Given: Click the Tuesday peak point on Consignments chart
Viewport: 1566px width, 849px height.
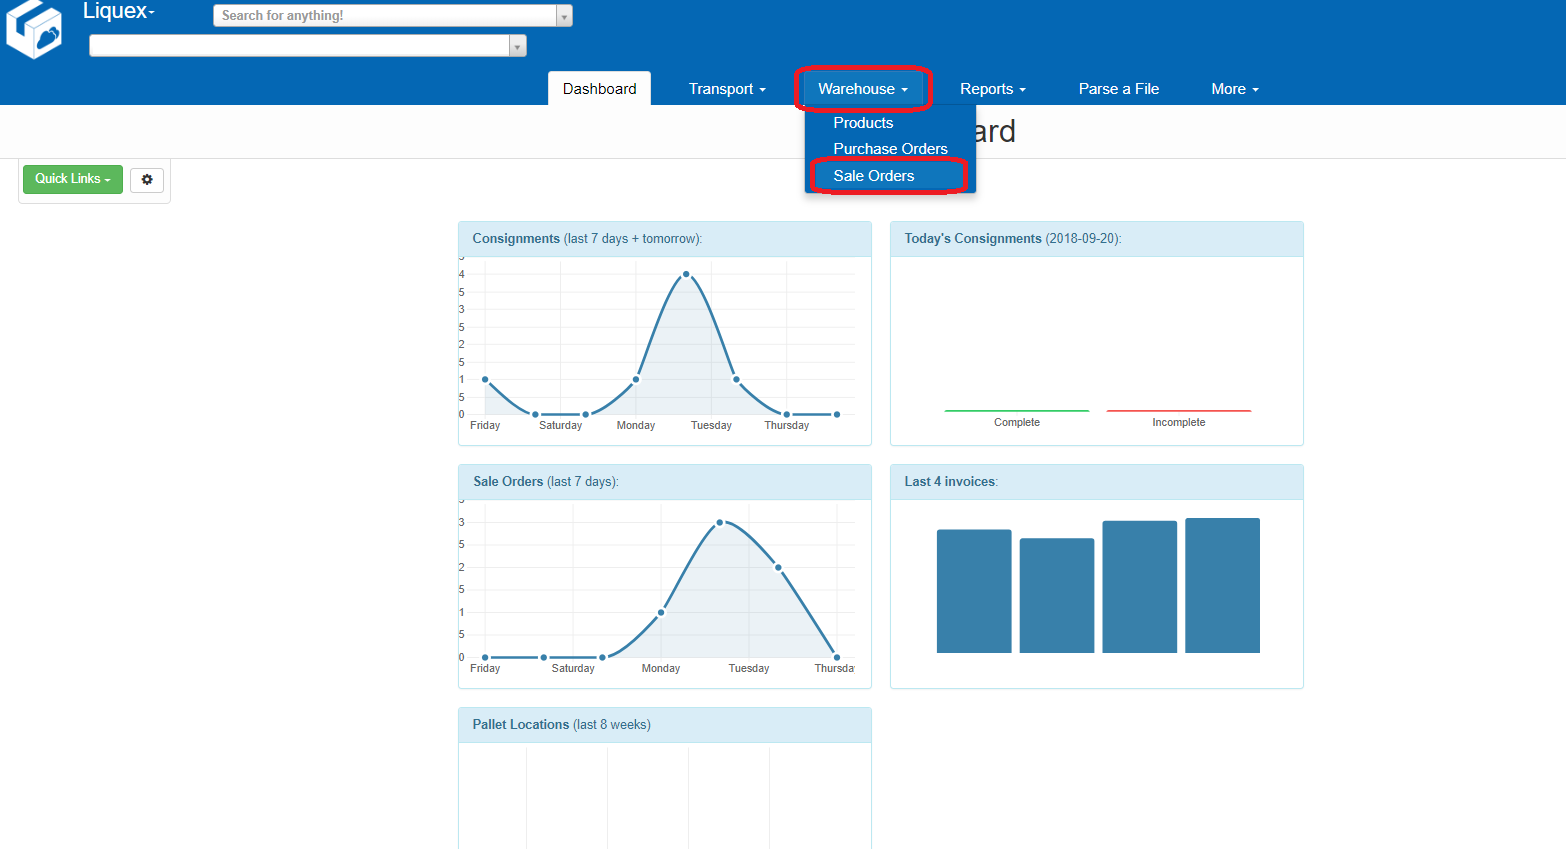Looking at the screenshot, I should point(686,274).
